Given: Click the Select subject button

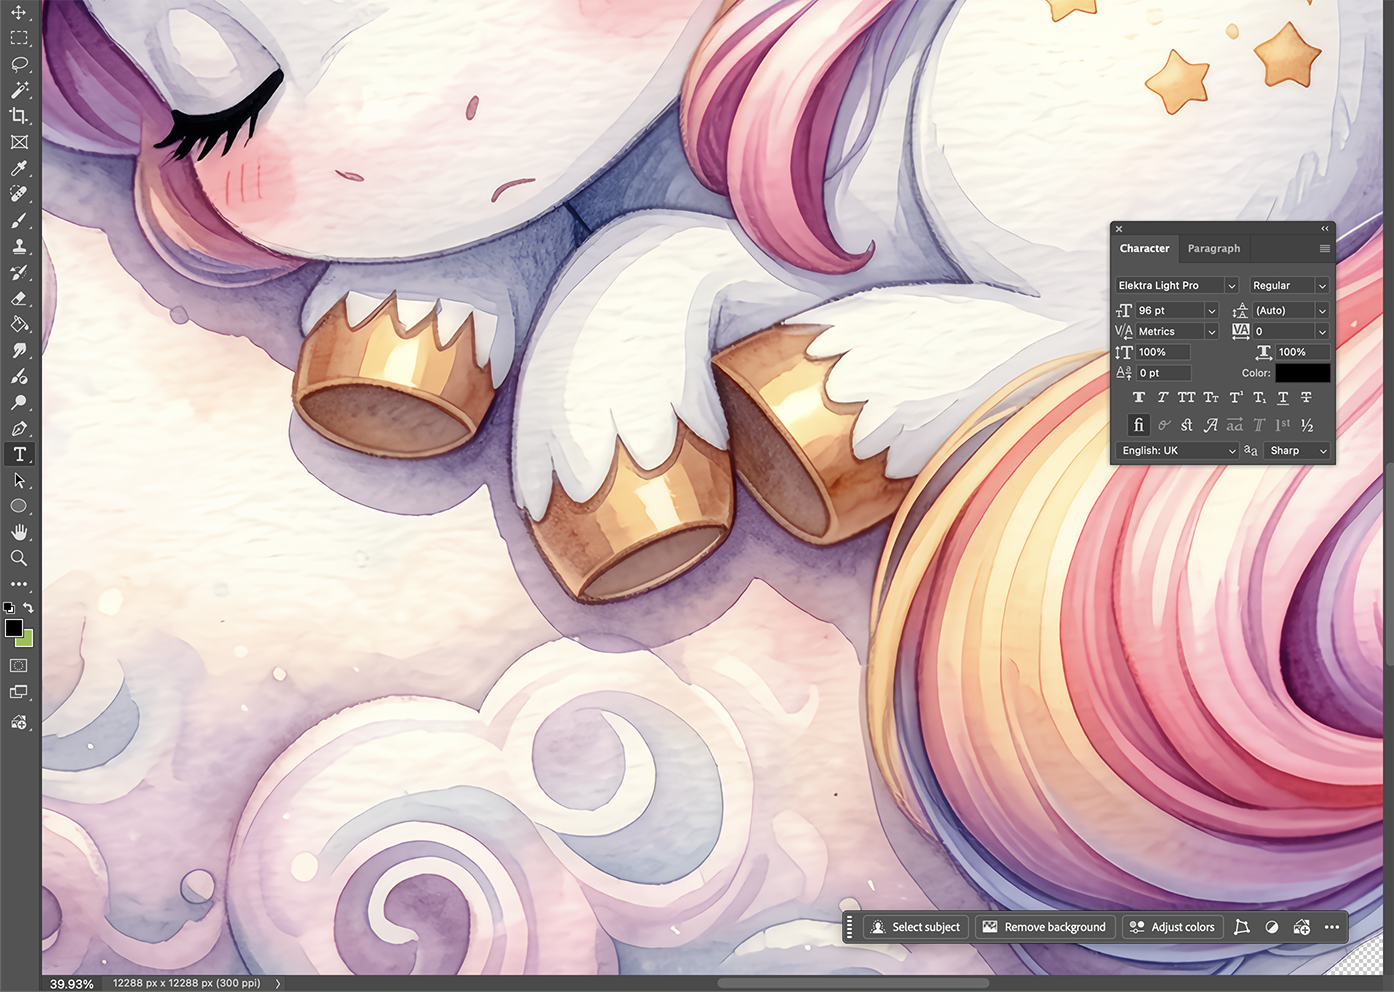Looking at the screenshot, I should [x=916, y=927].
